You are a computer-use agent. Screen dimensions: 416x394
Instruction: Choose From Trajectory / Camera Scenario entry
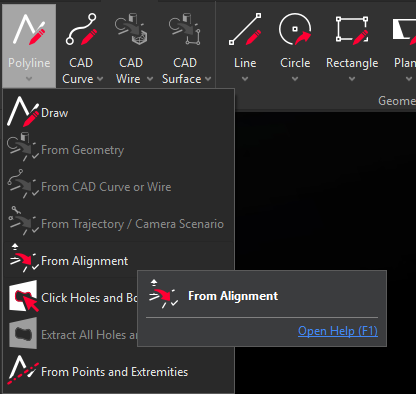click(119, 224)
